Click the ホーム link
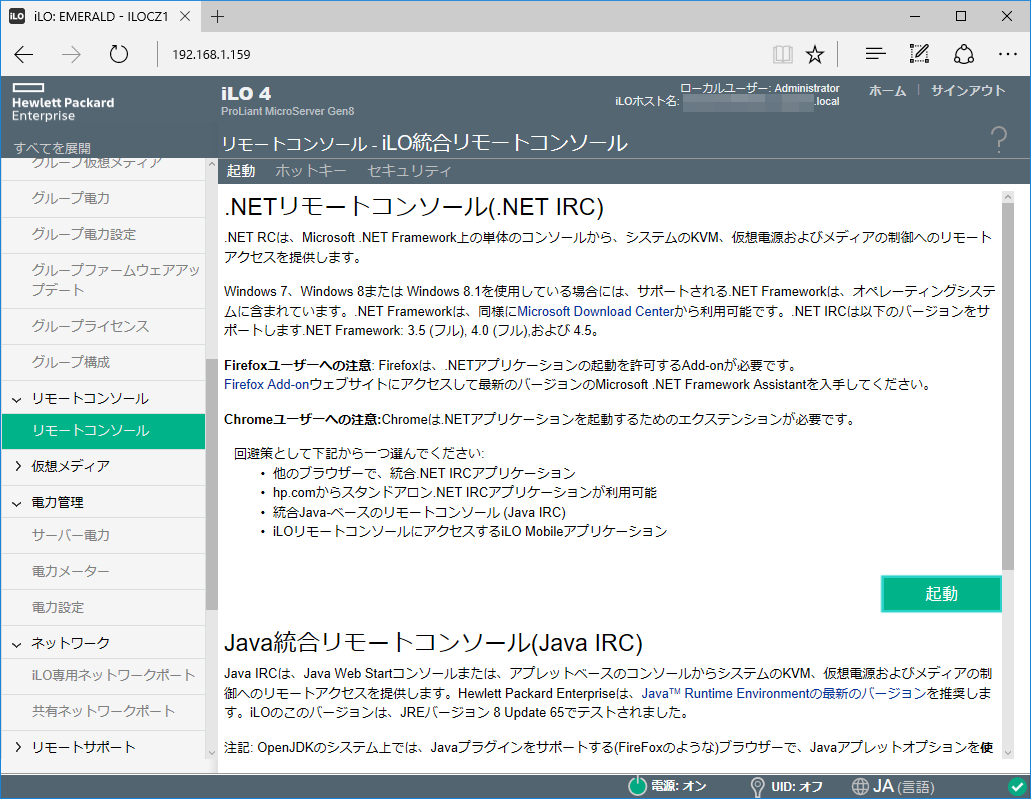1031x799 pixels. (888, 91)
